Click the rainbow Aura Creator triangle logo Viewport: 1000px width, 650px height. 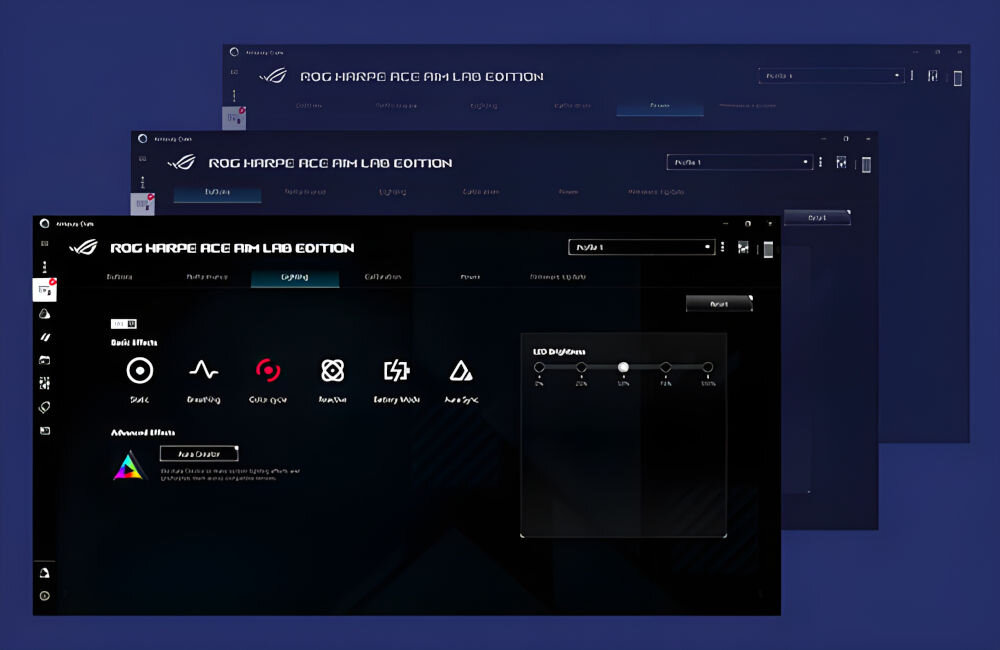click(129, 466)
